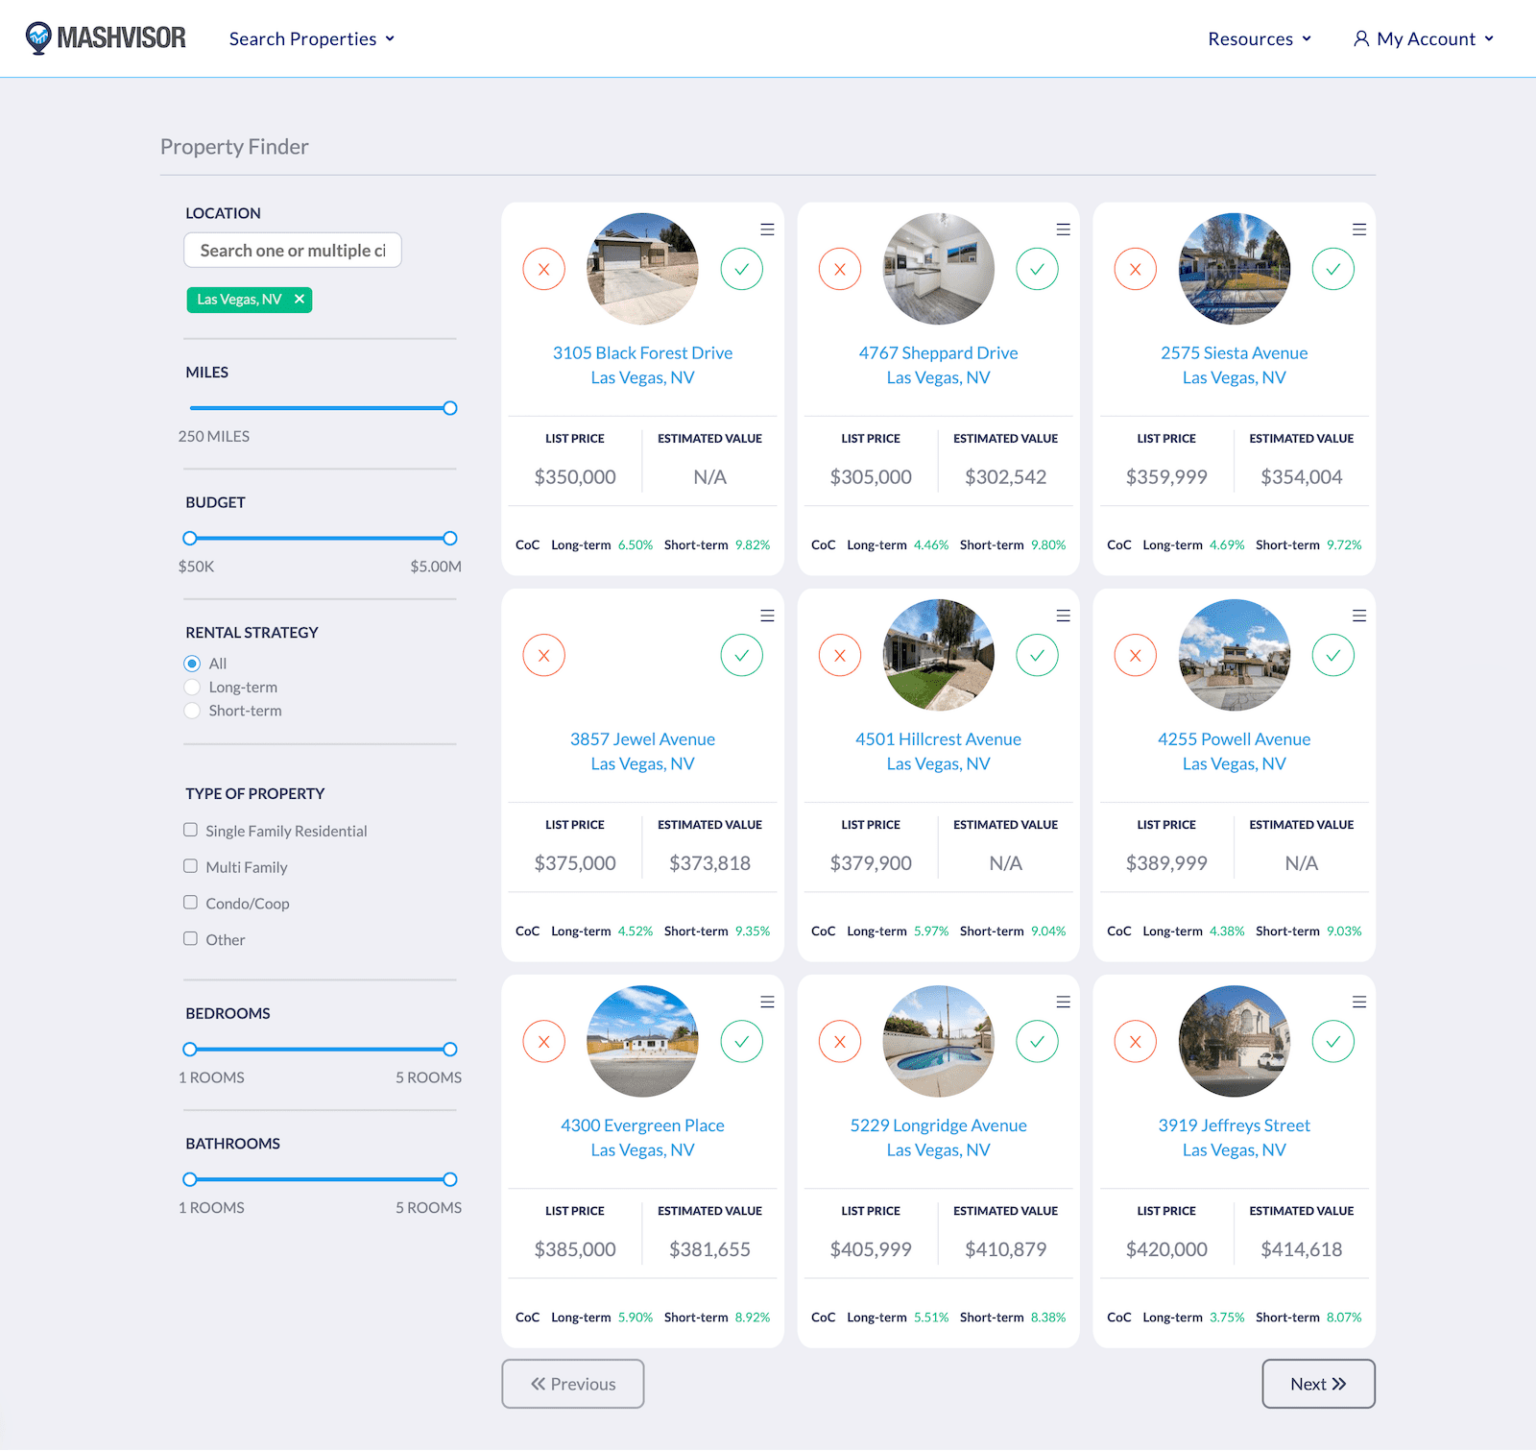Open the hamburger menu on 2575 Siesta Avenue card

pos(1359,229)
